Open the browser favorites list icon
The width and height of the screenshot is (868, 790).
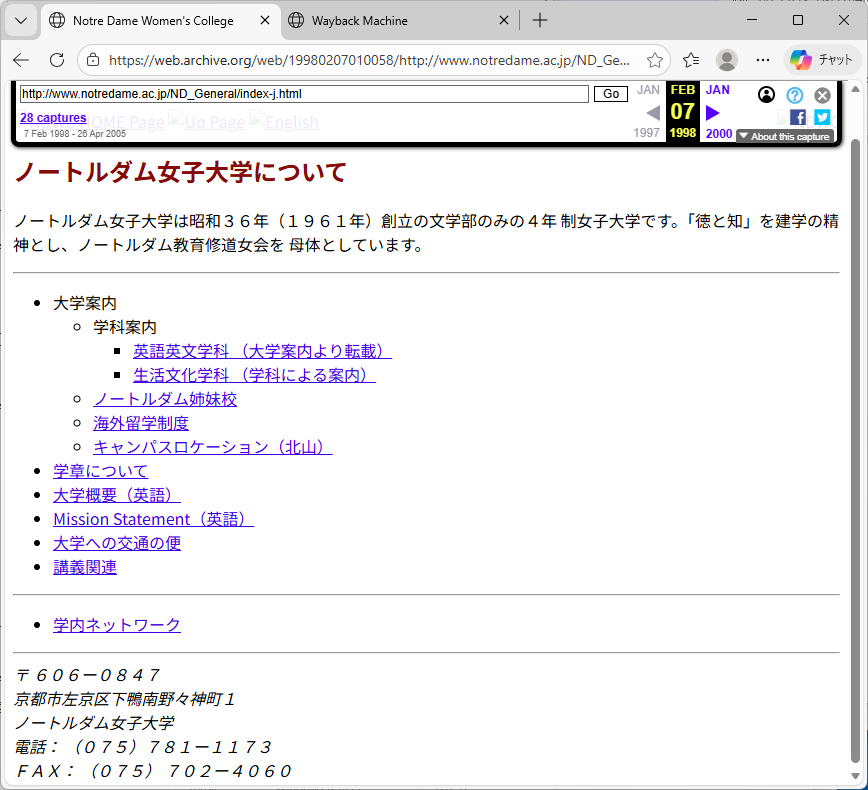click(691, 60)
